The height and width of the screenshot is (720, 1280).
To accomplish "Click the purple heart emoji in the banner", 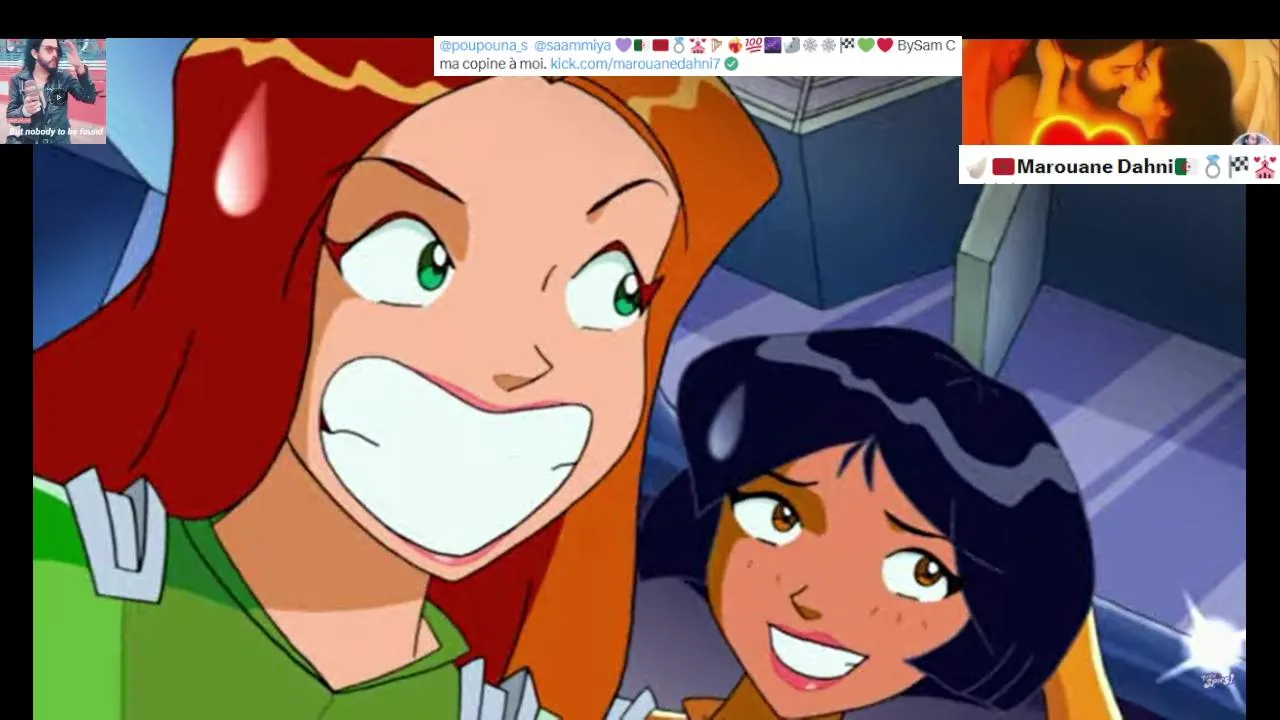I will tap(623, 45).
